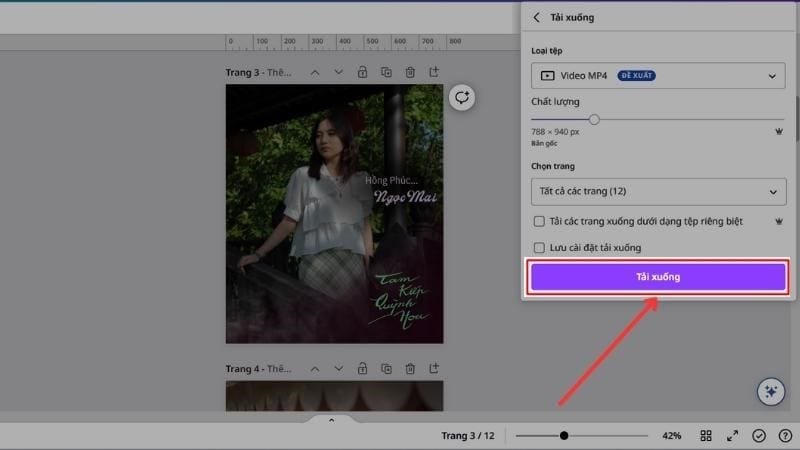Move Trang 3 up with the arrow
Screen dimensions: 800x450
315,72
